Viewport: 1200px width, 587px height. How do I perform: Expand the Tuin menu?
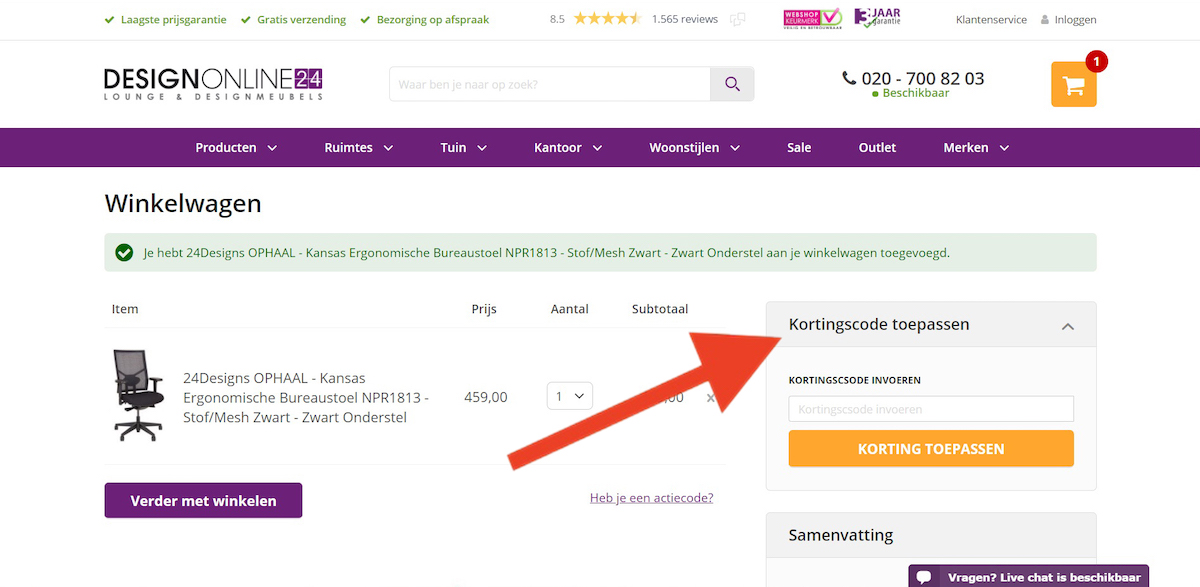tap(464, 147)
